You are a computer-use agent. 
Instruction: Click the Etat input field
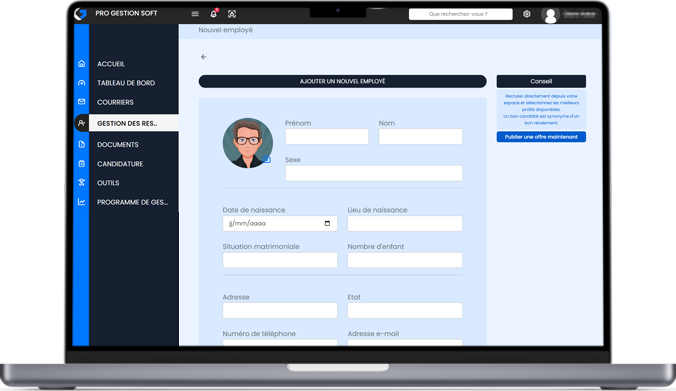[x=405, y=310]
